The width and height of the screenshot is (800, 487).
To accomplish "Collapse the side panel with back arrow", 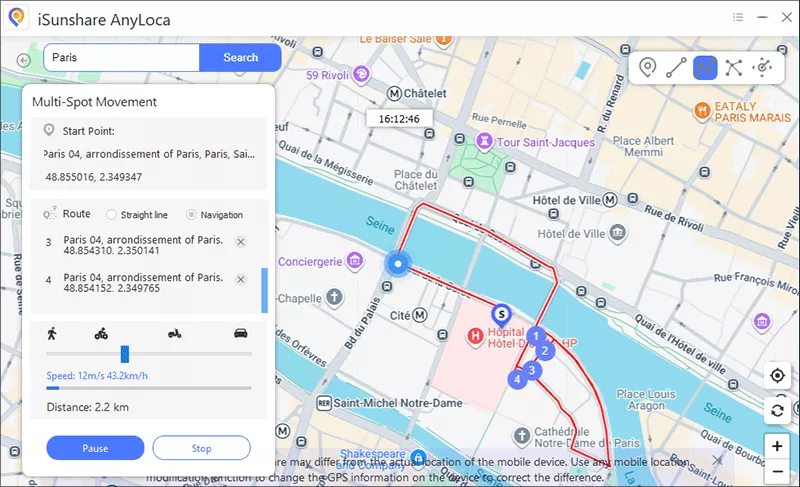I will tap(24, 60).
